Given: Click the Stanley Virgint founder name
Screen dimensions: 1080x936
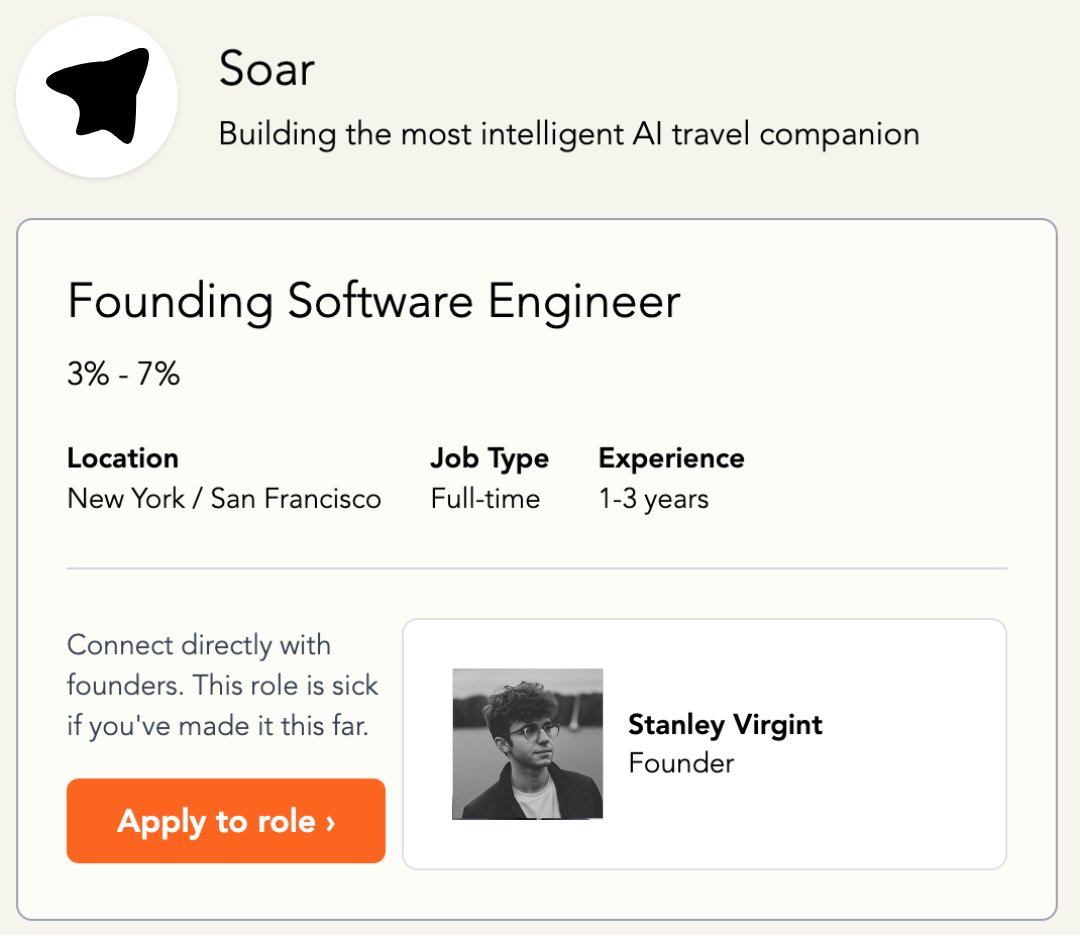Looking at the screenshot, I should tap(725, 724).
